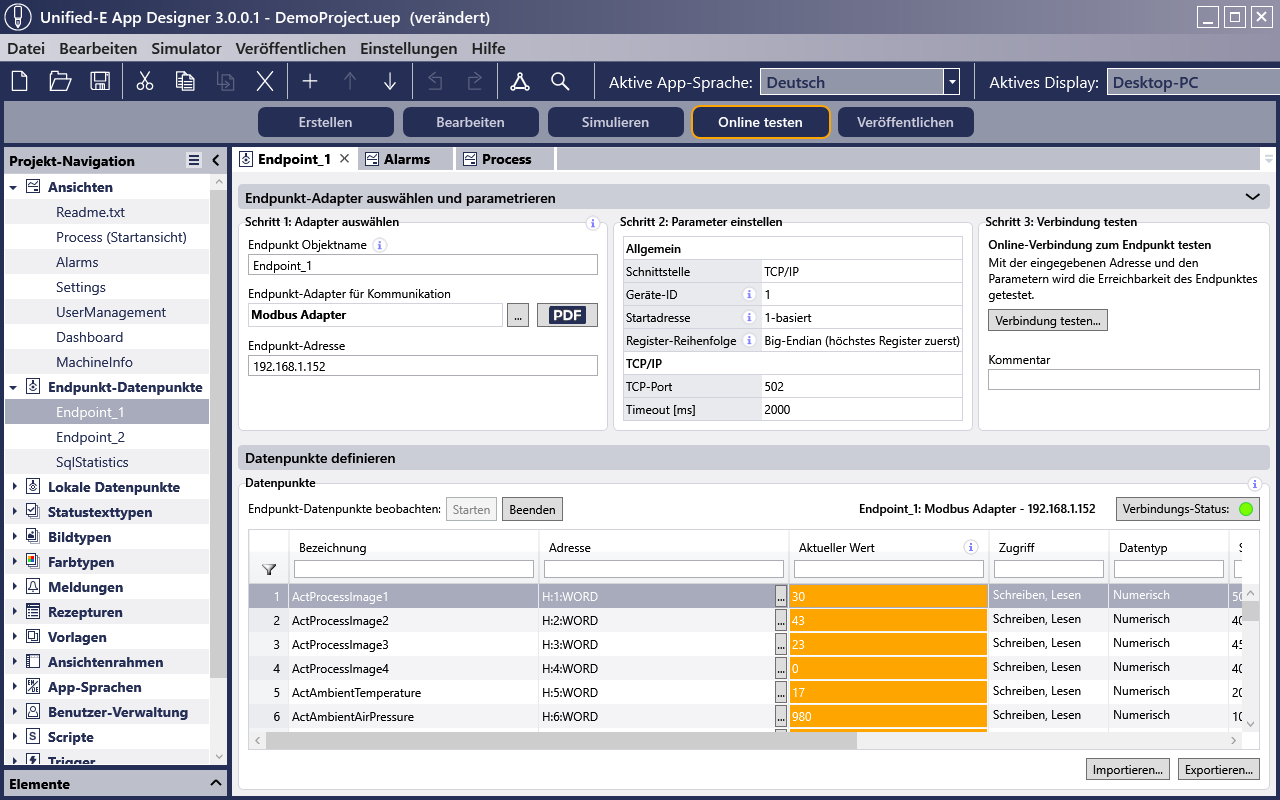Open search with the magnifier icon
Screen dimensions: 1280x800
tap(560, 82)
